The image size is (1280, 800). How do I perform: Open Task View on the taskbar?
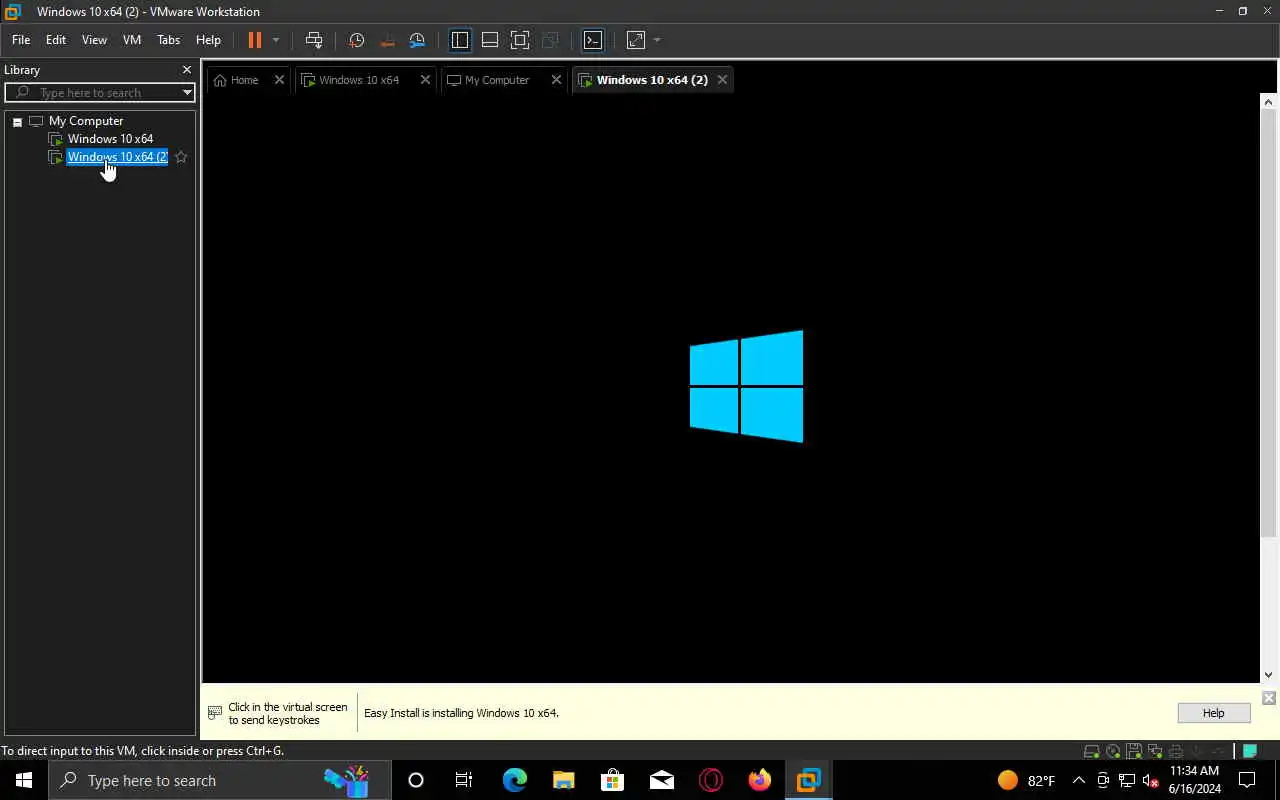tap(464, 780)
